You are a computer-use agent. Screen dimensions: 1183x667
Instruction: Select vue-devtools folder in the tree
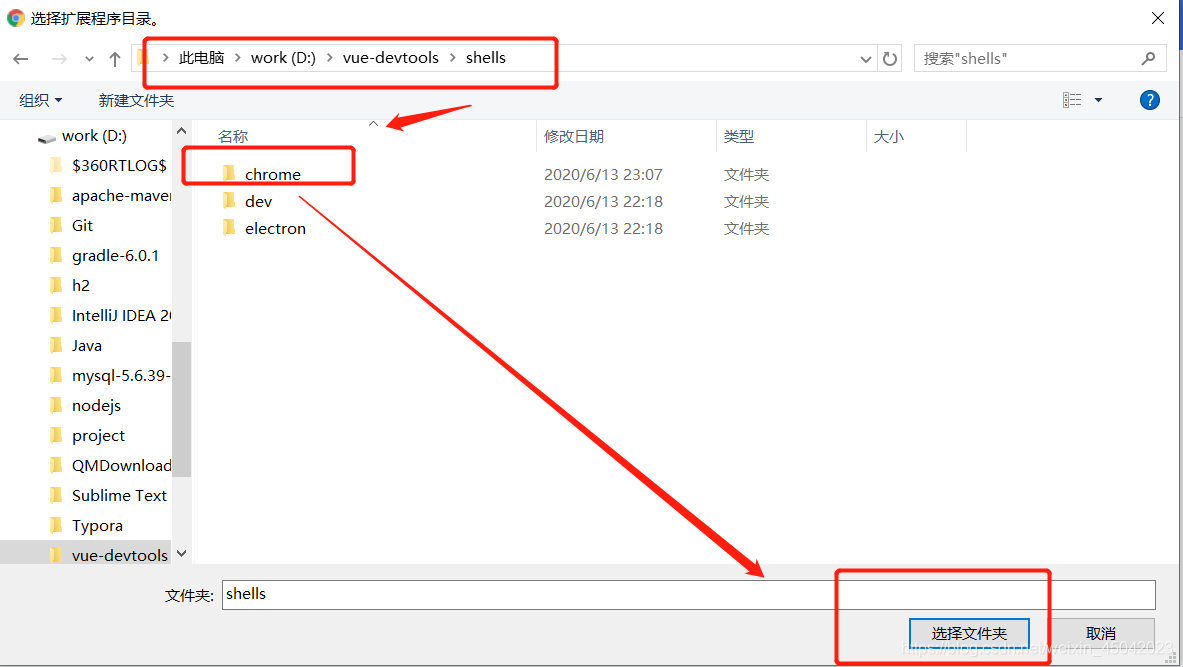120,555
